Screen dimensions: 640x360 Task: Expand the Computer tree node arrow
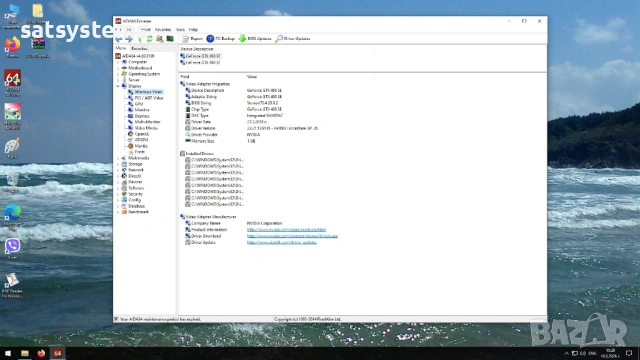[x=118, y=62]
